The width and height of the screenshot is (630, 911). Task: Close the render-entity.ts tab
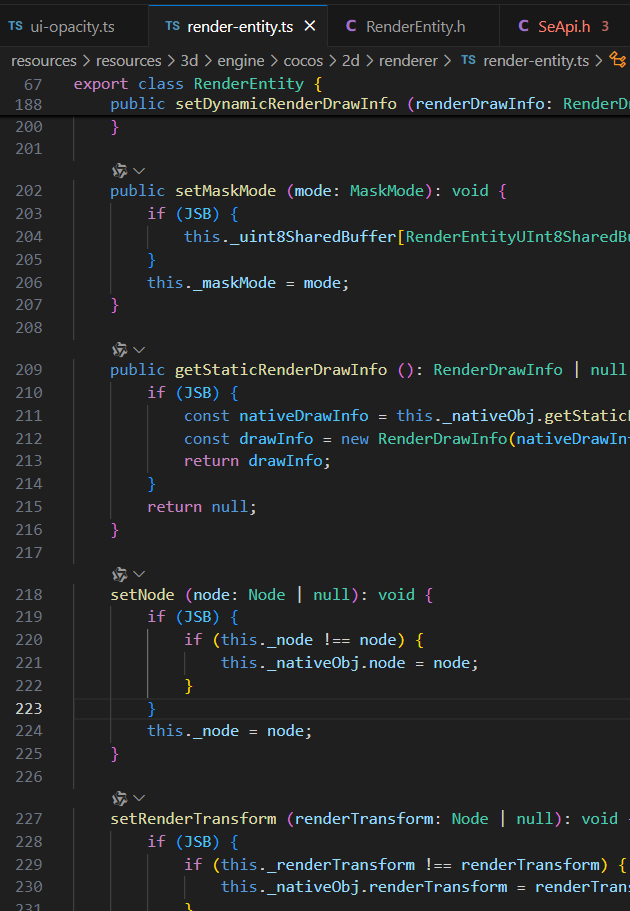click(310, 26)
